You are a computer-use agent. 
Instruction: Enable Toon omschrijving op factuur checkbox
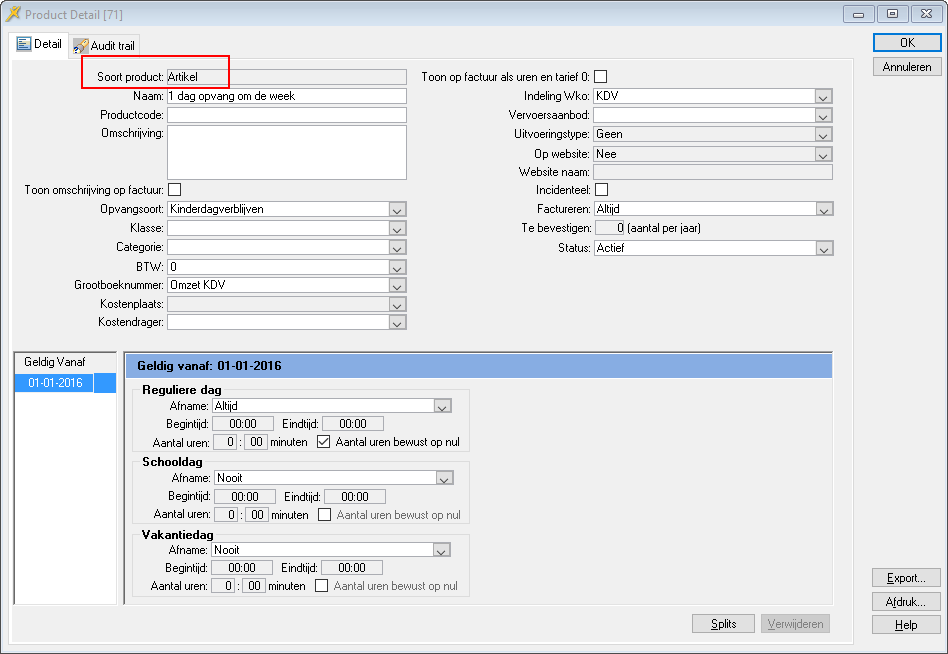pyautogui.click(x=174, y=189)
